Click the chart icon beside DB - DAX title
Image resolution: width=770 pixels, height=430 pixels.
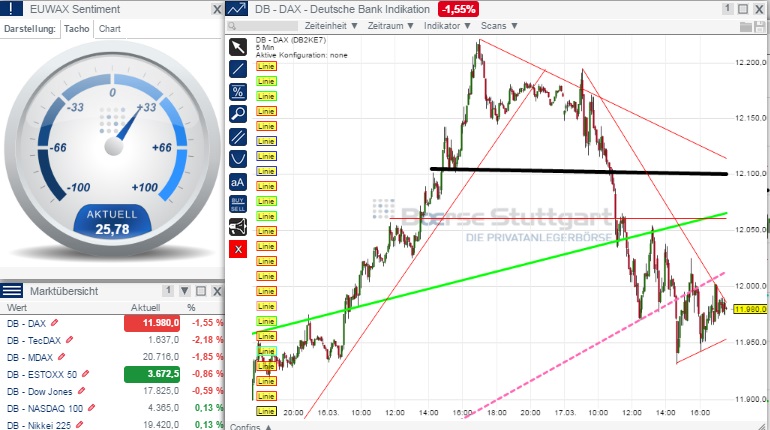coord(237,9)
